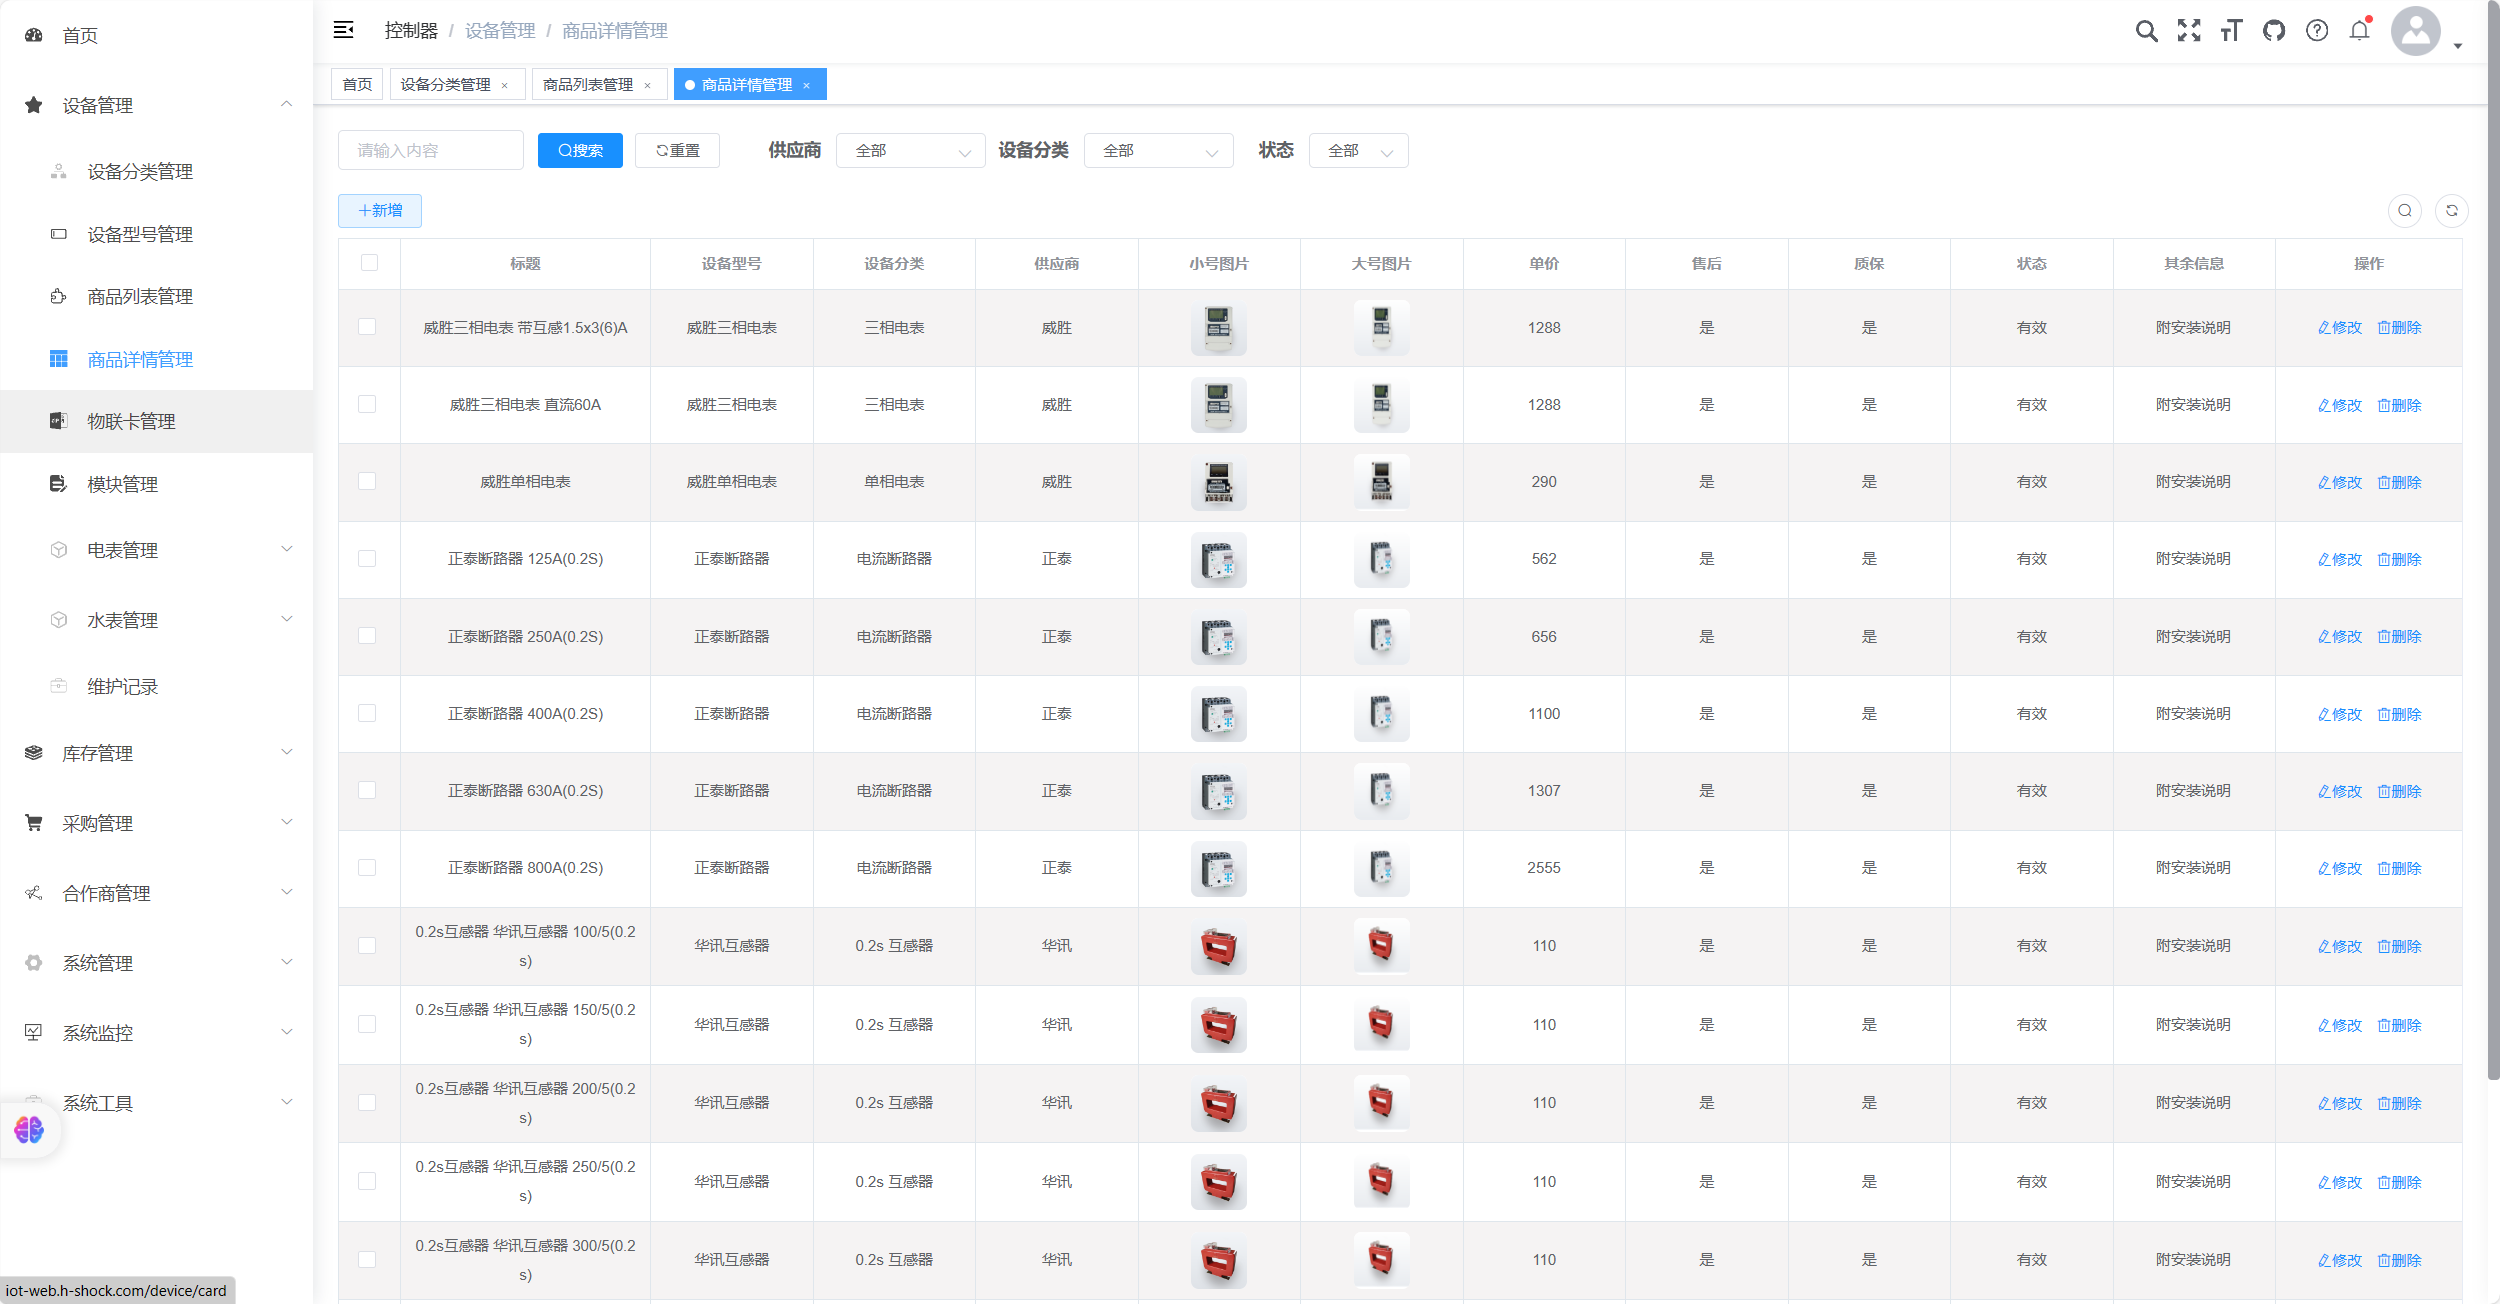The image size is (2500, 1304).
Task: Refresh the table with round refresh icon
Action: (2452, 211)
